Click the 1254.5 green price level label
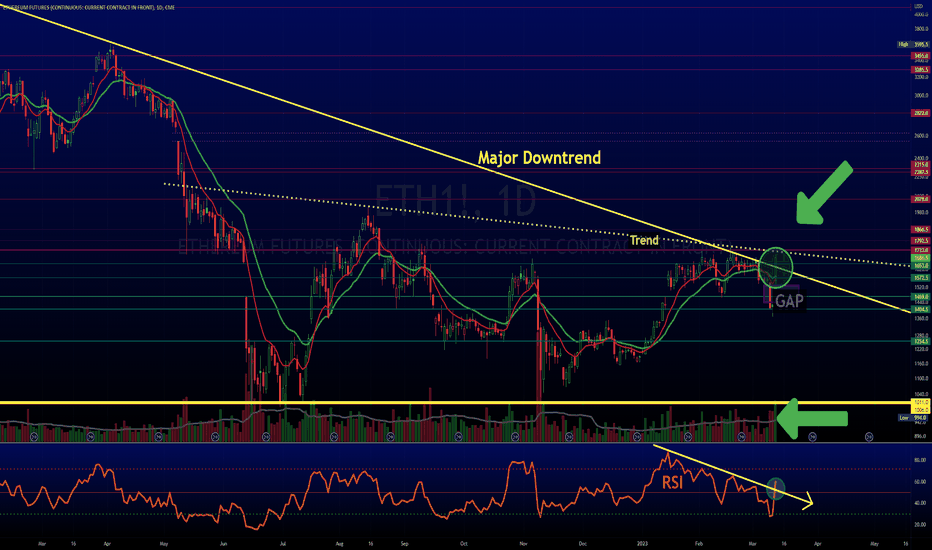This screenshot has height=550, width=932. [x=921, y=341]
